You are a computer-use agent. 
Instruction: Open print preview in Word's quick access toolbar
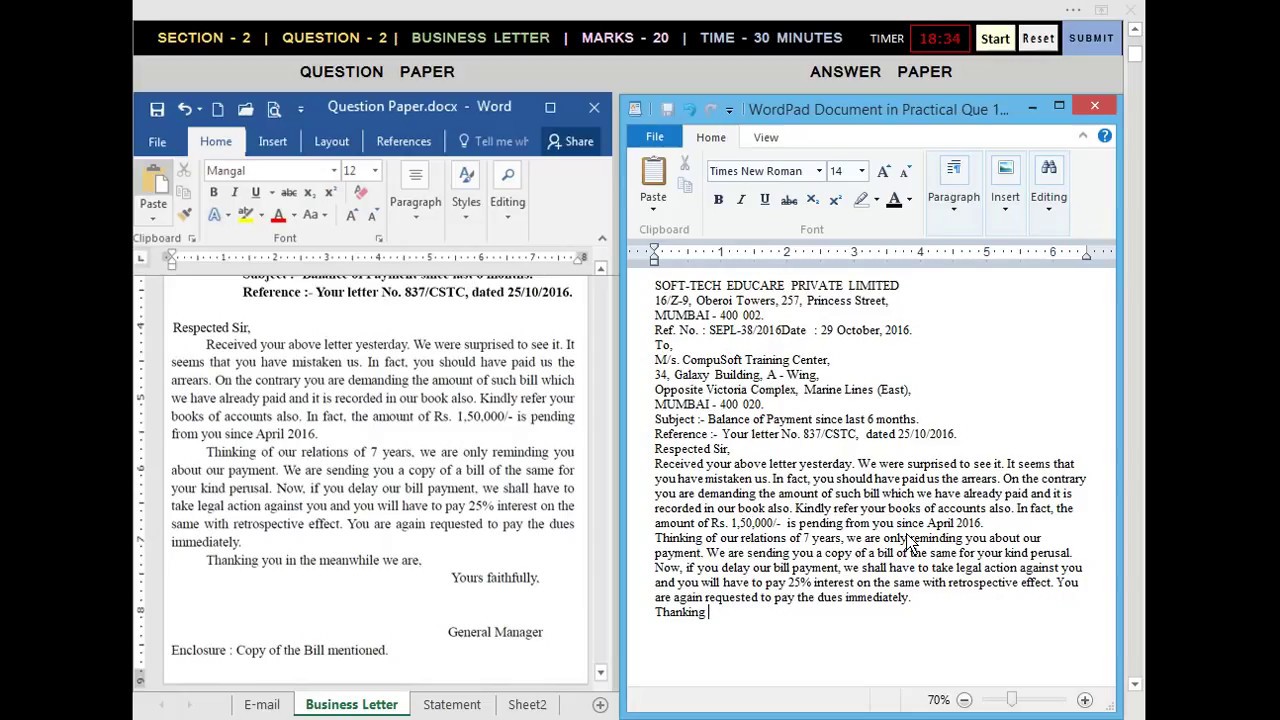(x=273, y=109)
